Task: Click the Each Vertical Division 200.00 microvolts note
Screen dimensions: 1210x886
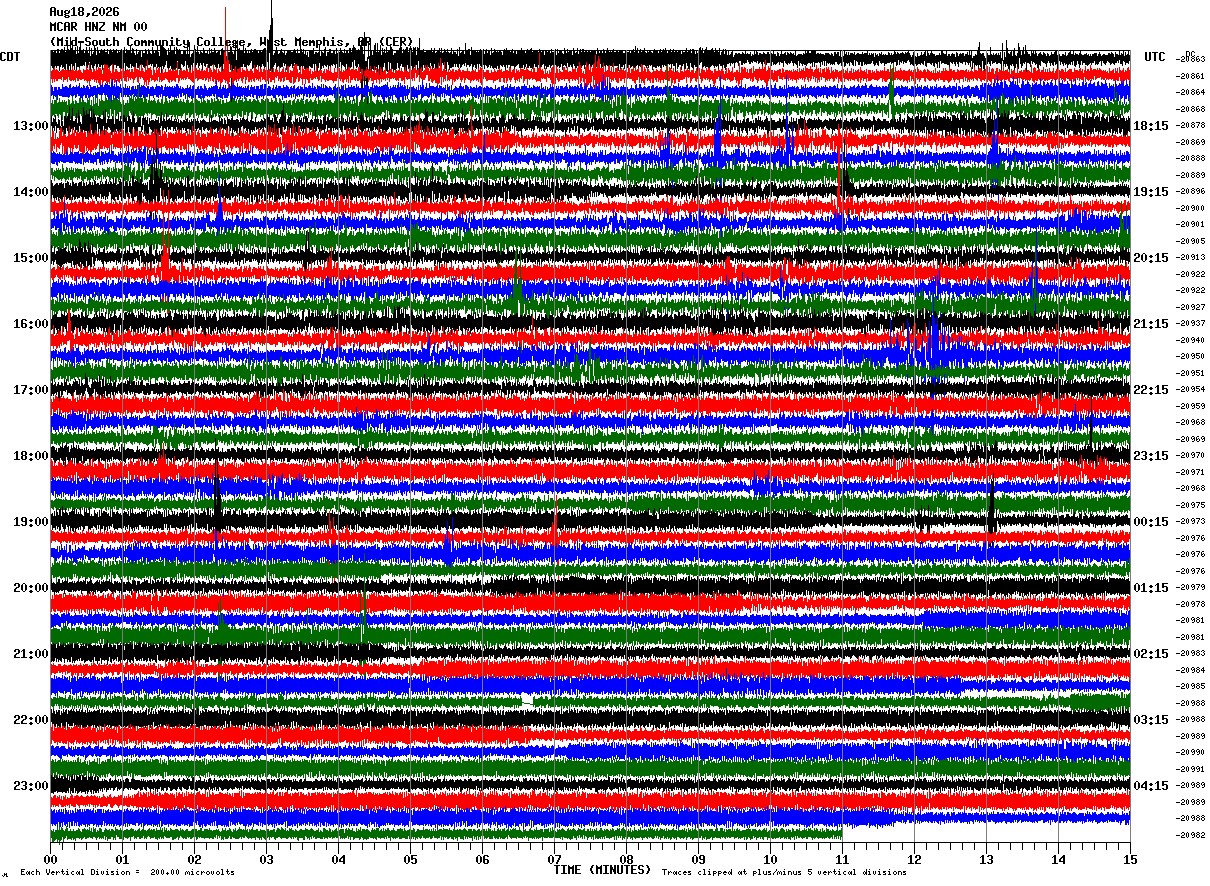Action: (x=127, y=872)
